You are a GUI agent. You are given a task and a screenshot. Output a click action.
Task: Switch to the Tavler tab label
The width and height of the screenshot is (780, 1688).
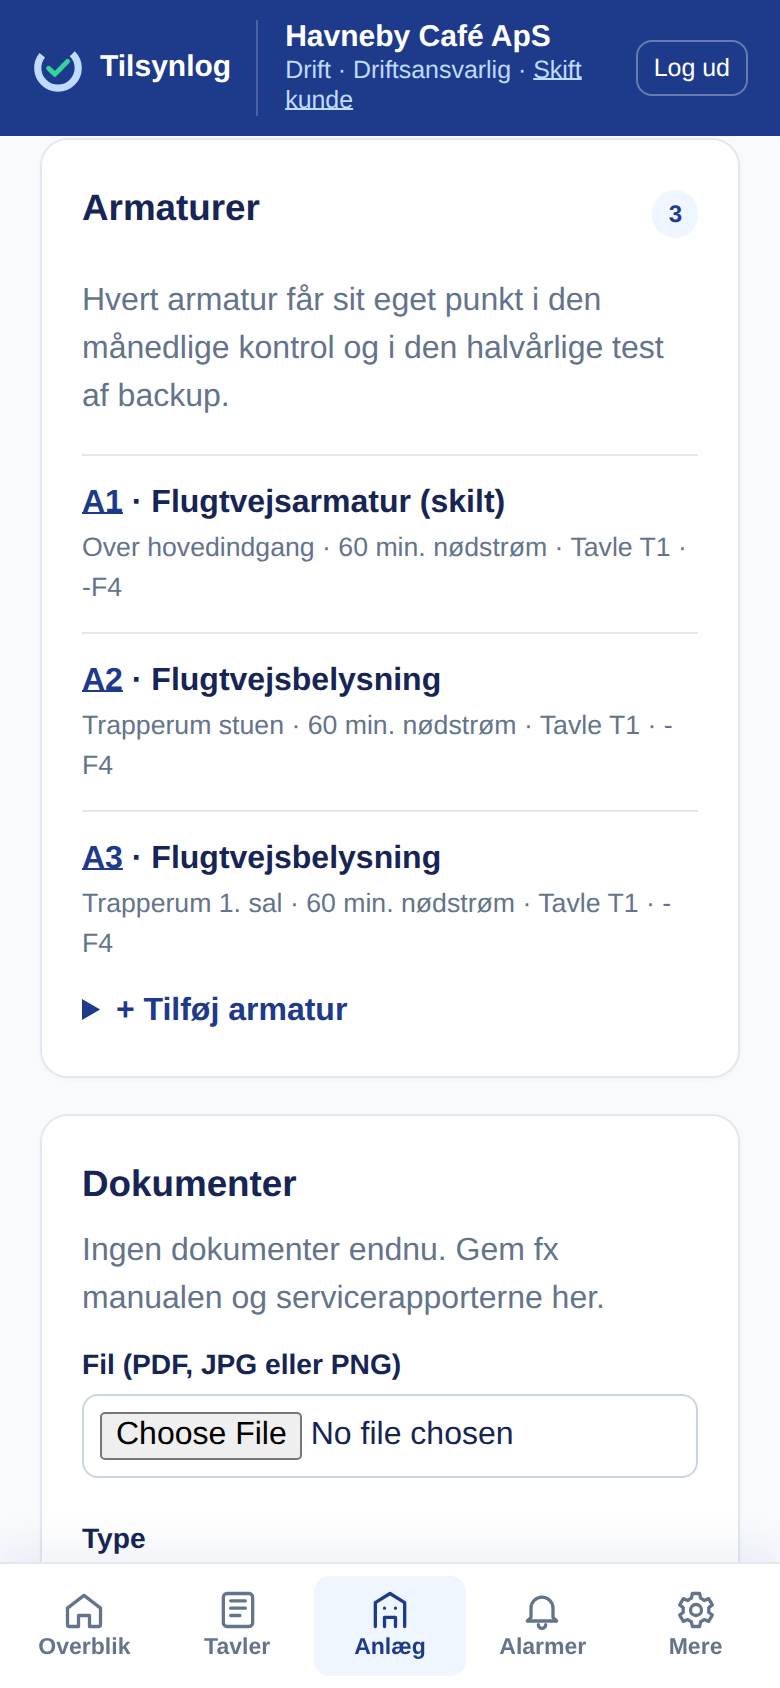[237, 1646]
